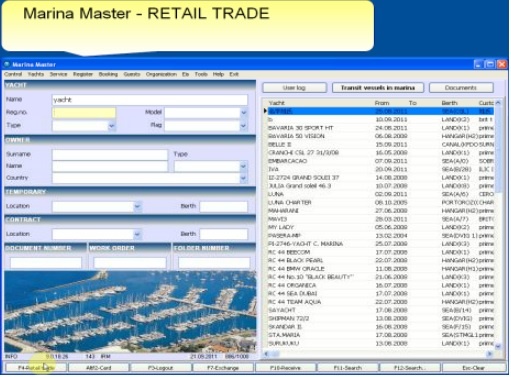This screenshot has width=511, height=377.
Task: Select the RC 44 SEA DUBAI row
Action: pyautogui.click(x=380, y=294)
